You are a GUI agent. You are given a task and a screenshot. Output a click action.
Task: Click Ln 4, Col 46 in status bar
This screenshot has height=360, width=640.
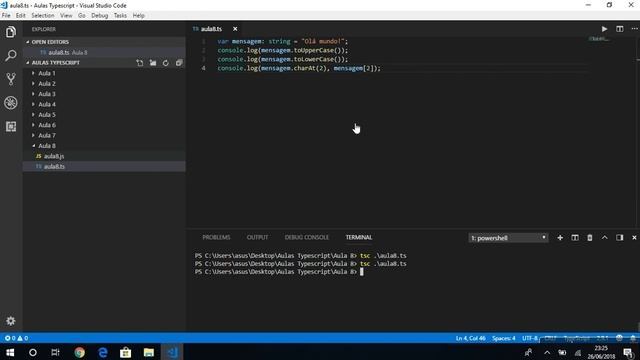pos(471,338)
